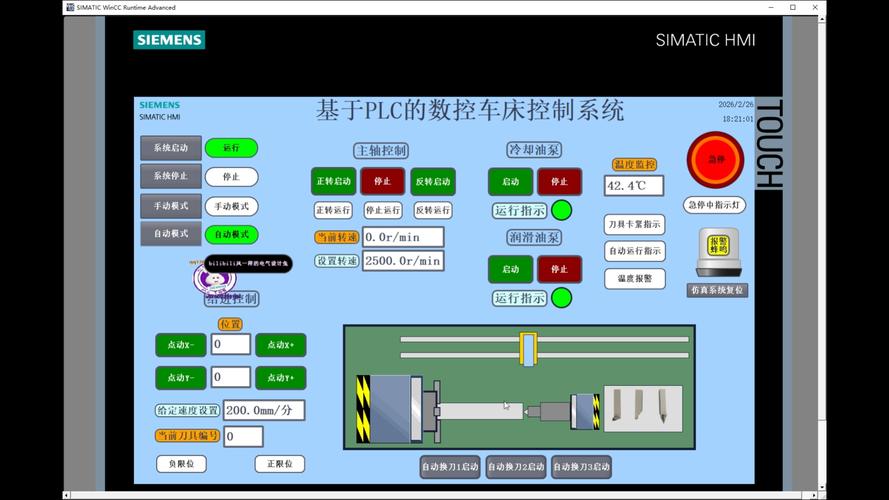Click the 刀具卡紧指示 indicator
Screen dimensions: 889x500
(634, 224)
